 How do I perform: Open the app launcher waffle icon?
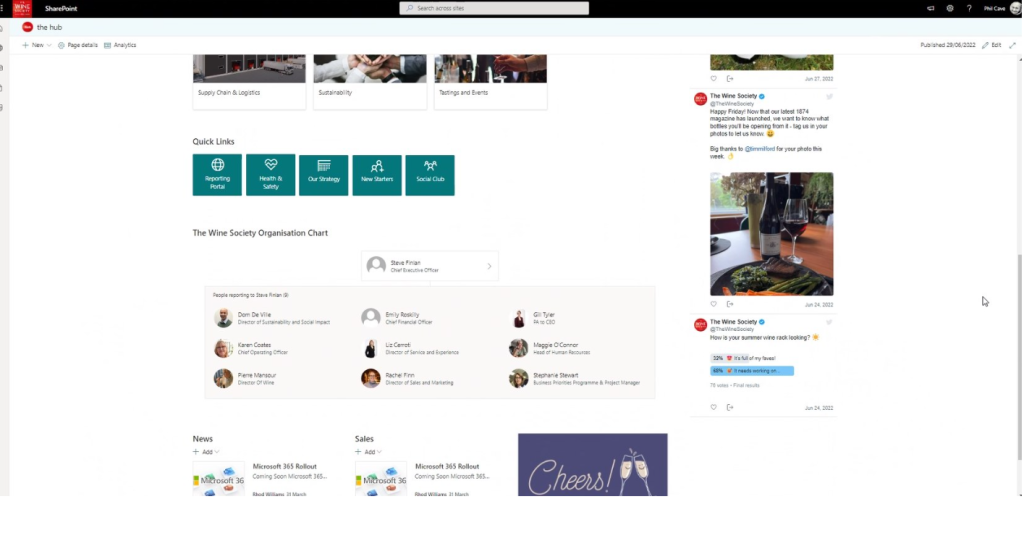point(3,8)
